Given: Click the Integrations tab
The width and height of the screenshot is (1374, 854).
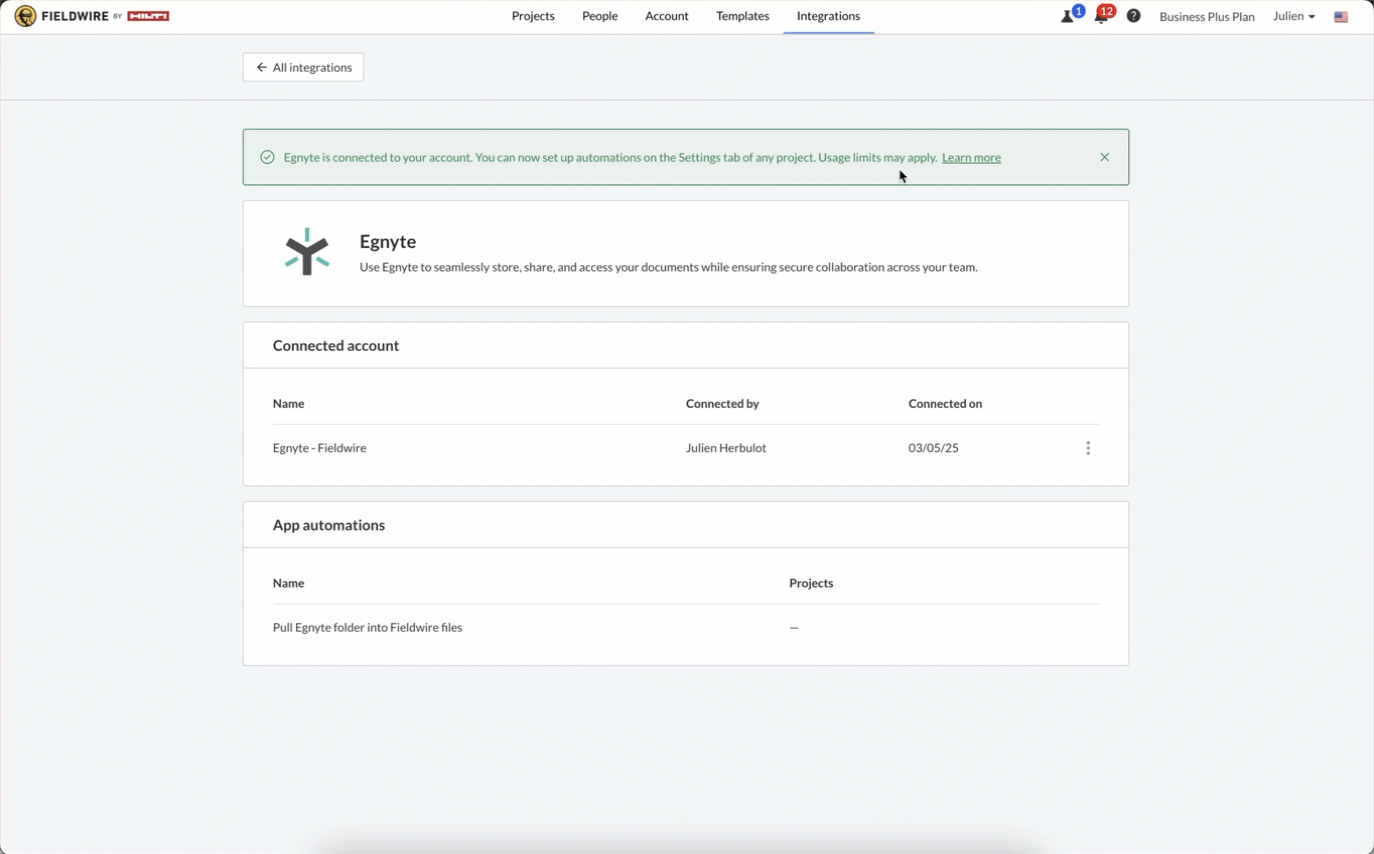Looking at the screenshot, I should click(828, 16).
